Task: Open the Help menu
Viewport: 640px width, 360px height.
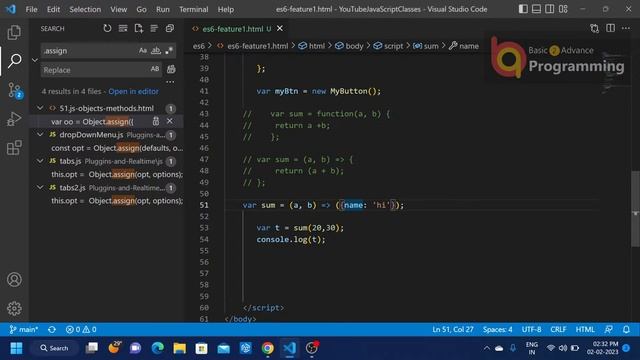Action: pyautogui.click(x=226, y=9)
